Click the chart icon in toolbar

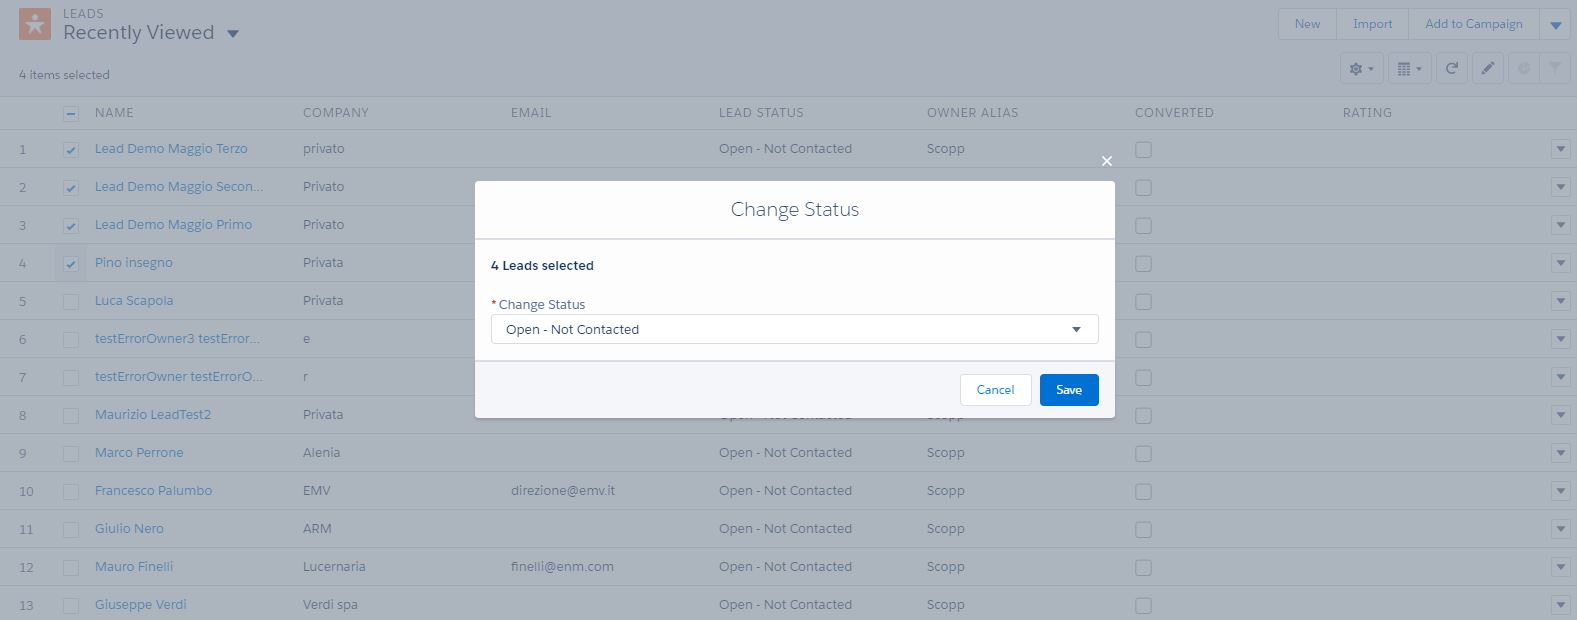click(x=1524, y=69)
